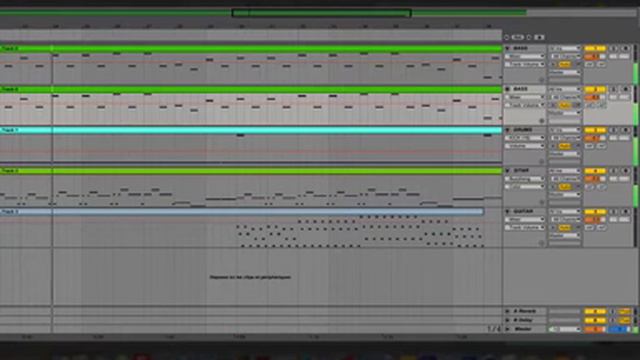The width and height of the screenshot is (640, 360).
Task: Open the Master track output dropdown
Action: click(565, 329)
